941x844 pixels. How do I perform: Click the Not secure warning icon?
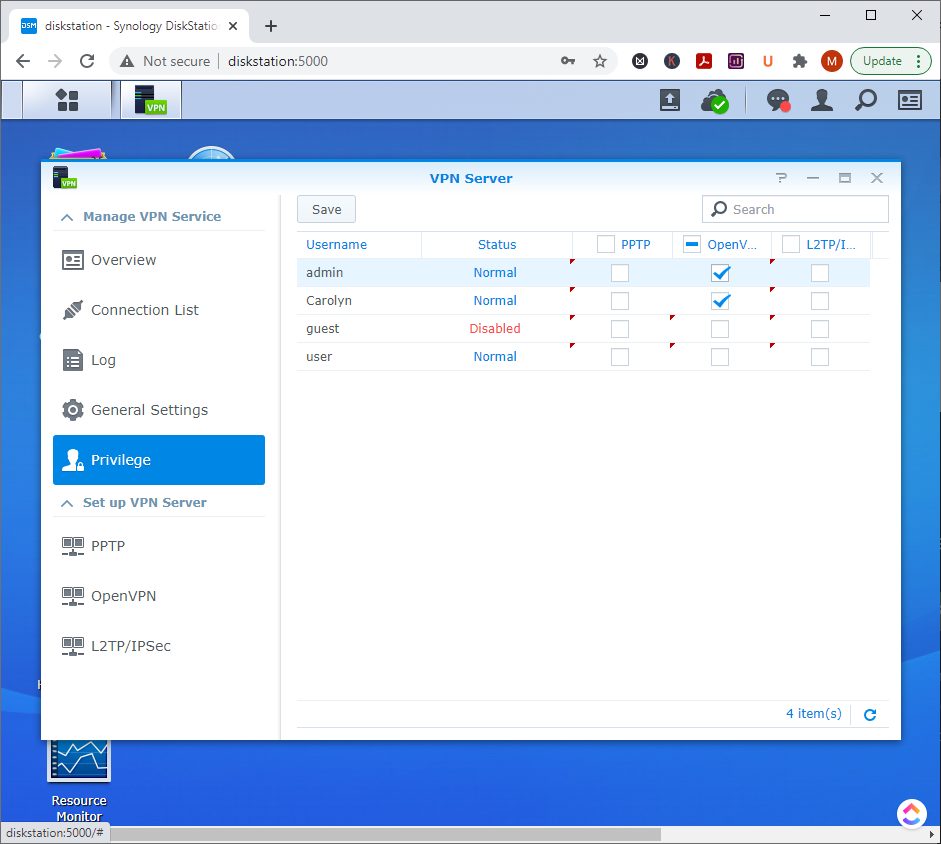click(127, 61)
